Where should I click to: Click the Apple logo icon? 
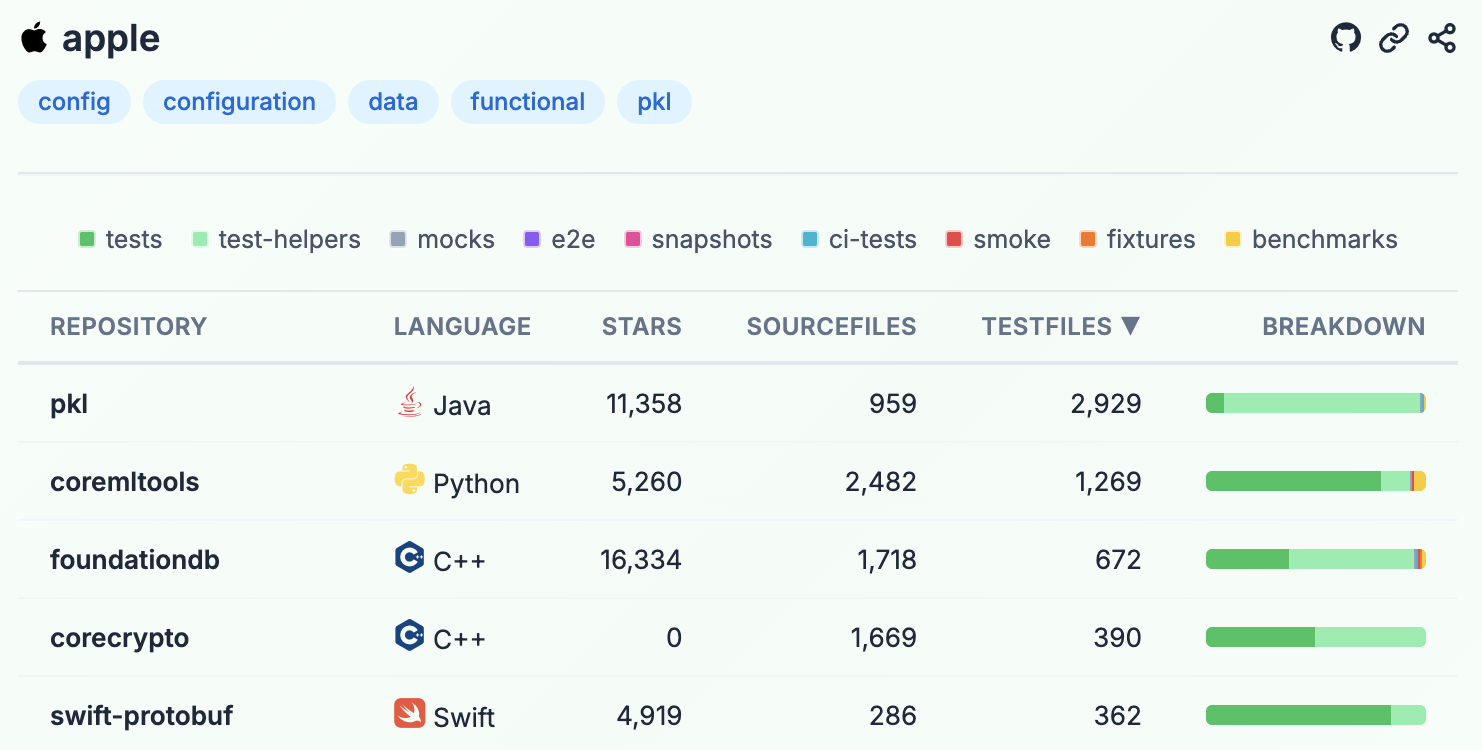34,38
